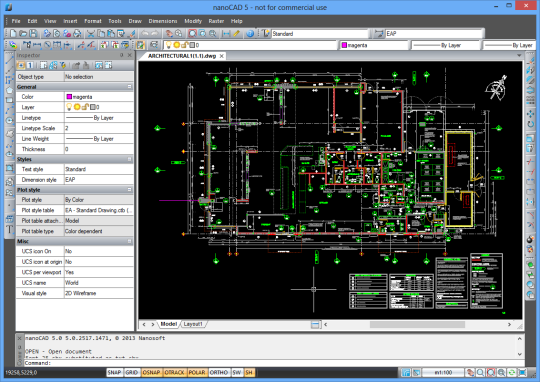Switch to the Layout1 tab
Viewport: 540px width, 382px height.
(x=193, y=324)
